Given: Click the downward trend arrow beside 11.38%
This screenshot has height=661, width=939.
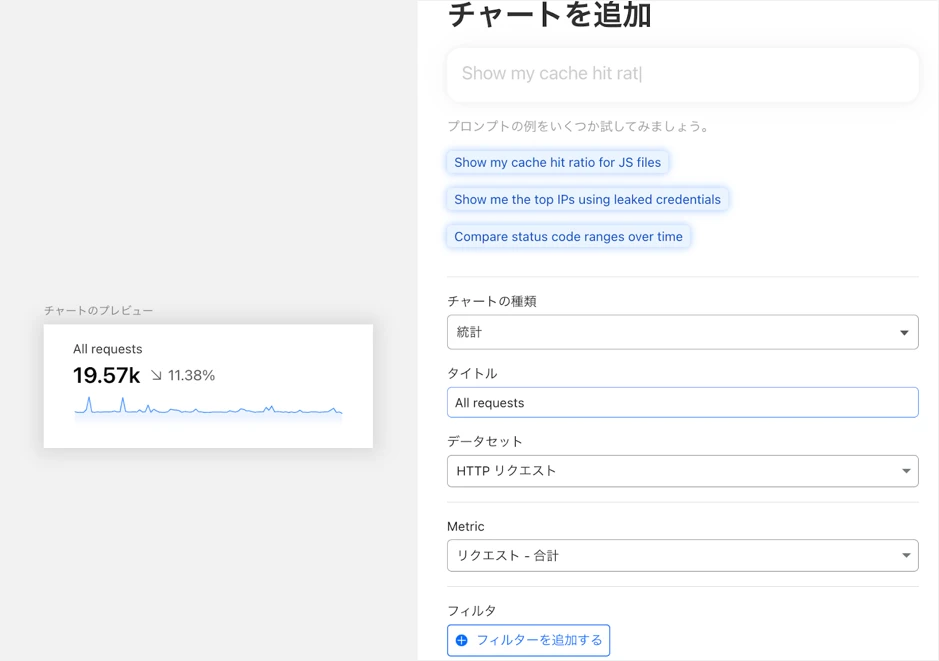Looking at the screenshot, I should click(x=156, y=376).
